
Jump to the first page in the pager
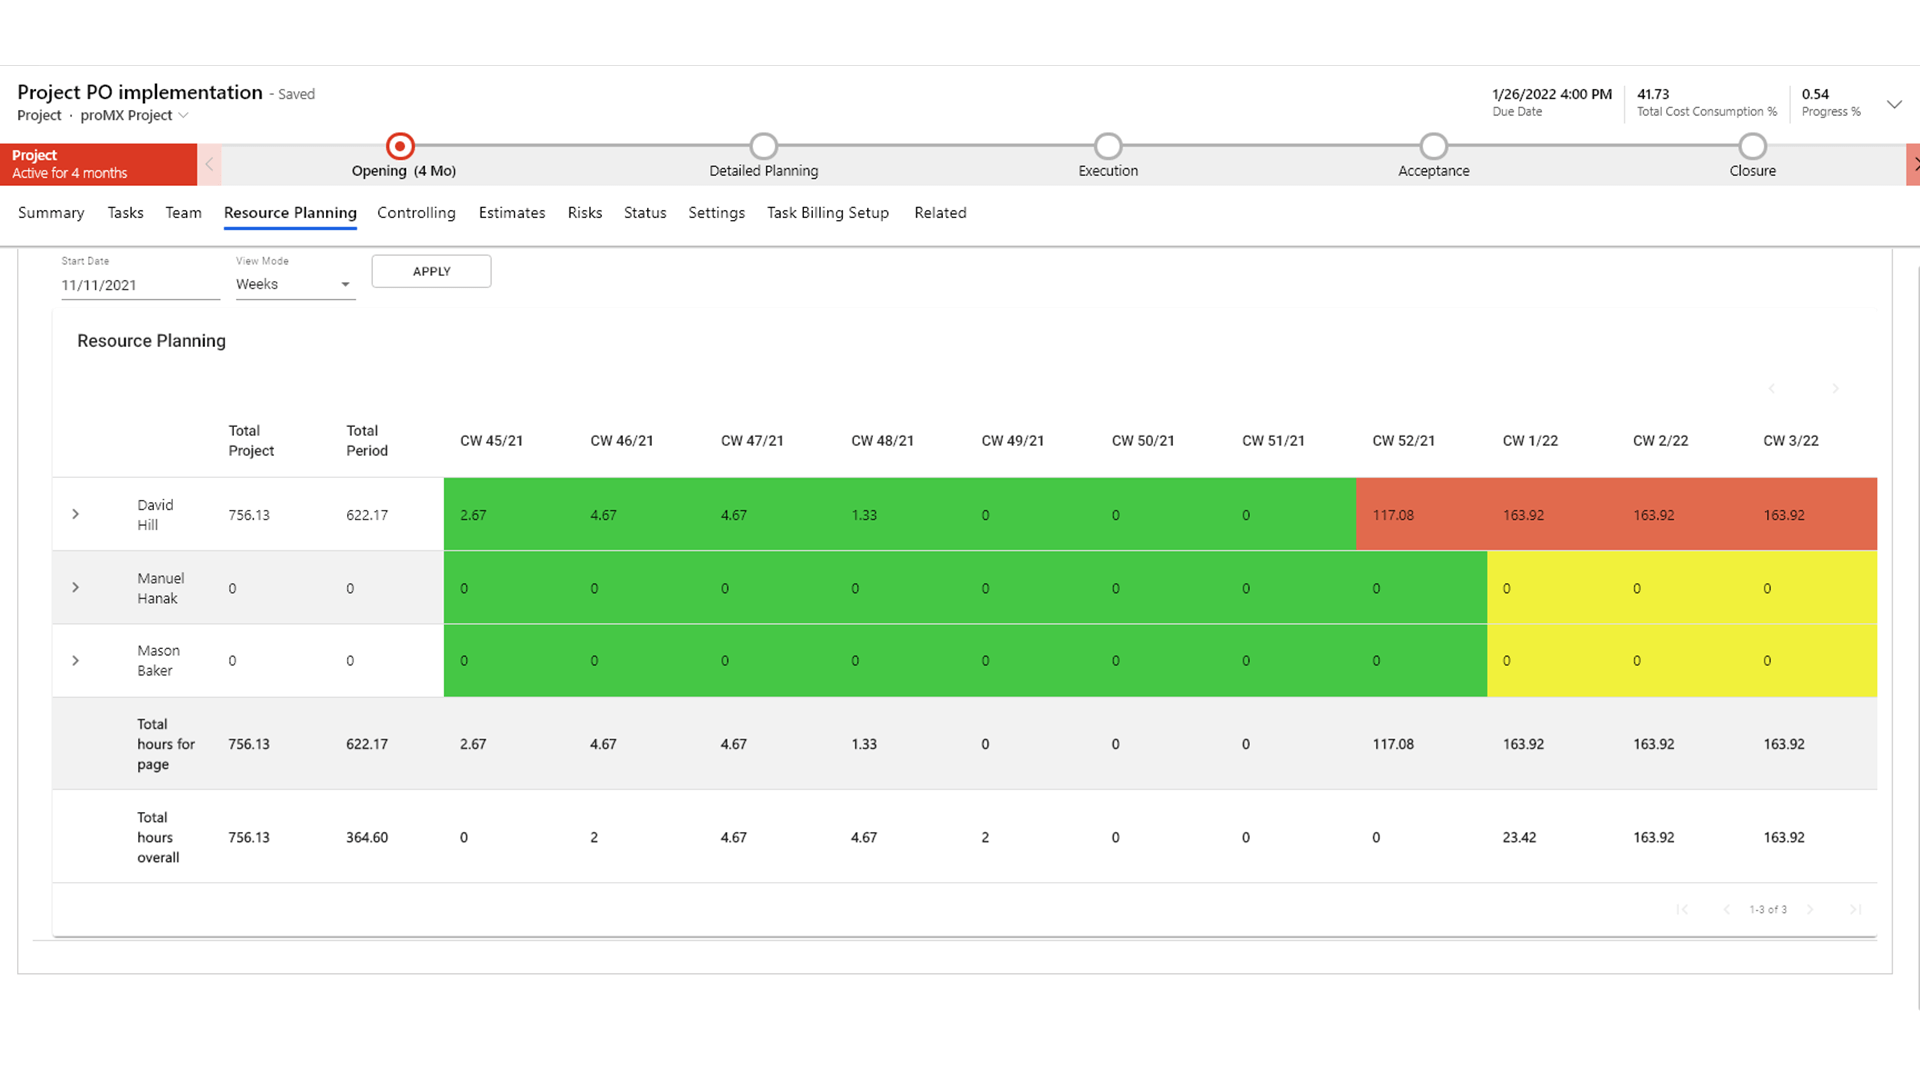tap(1683, 909)
